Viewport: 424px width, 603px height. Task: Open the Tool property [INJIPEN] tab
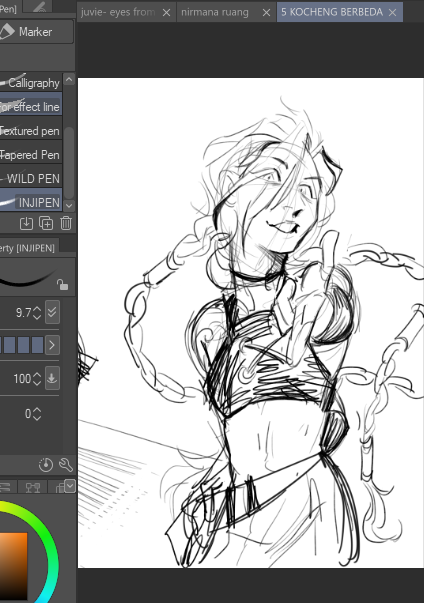tap(29, 248)
